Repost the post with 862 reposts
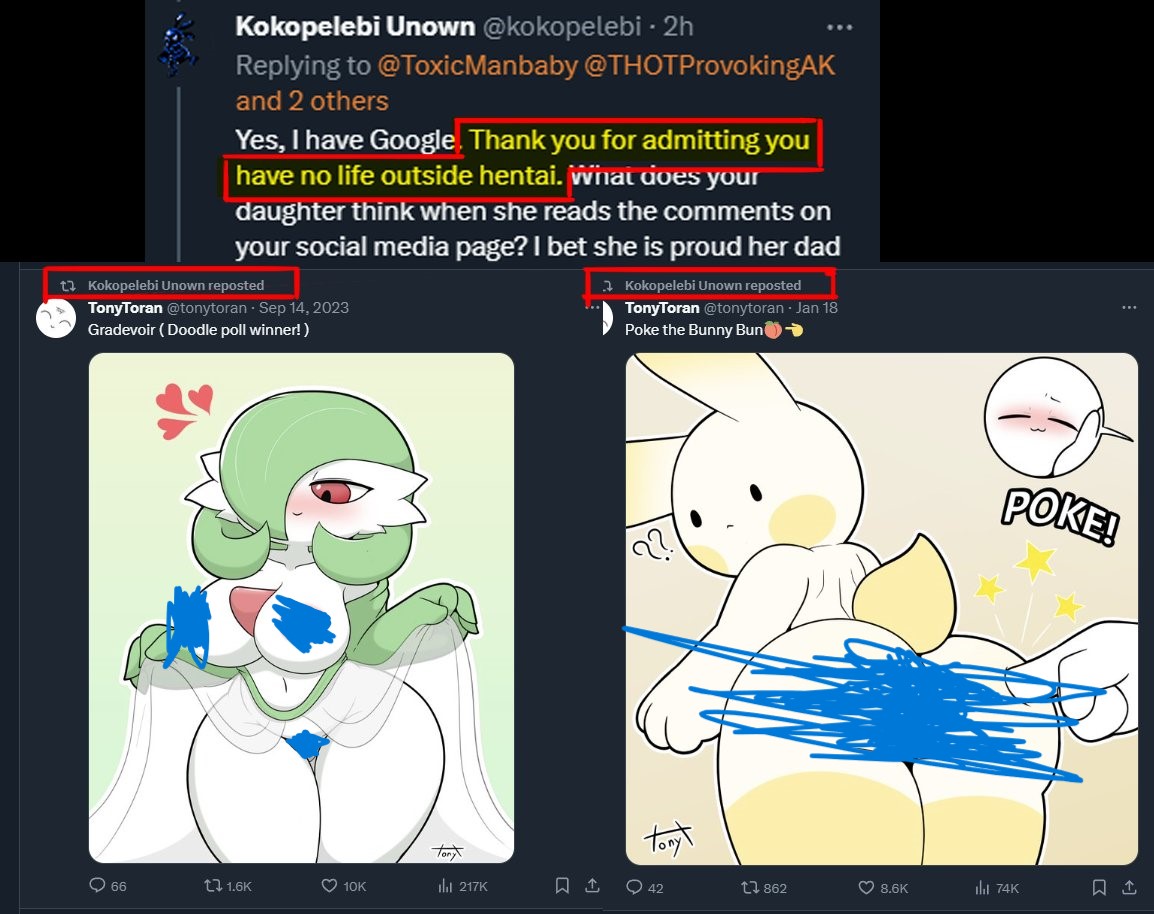The width and height of the screenshot is (1154, 914). pyautogui.click(x=764, y=887)
